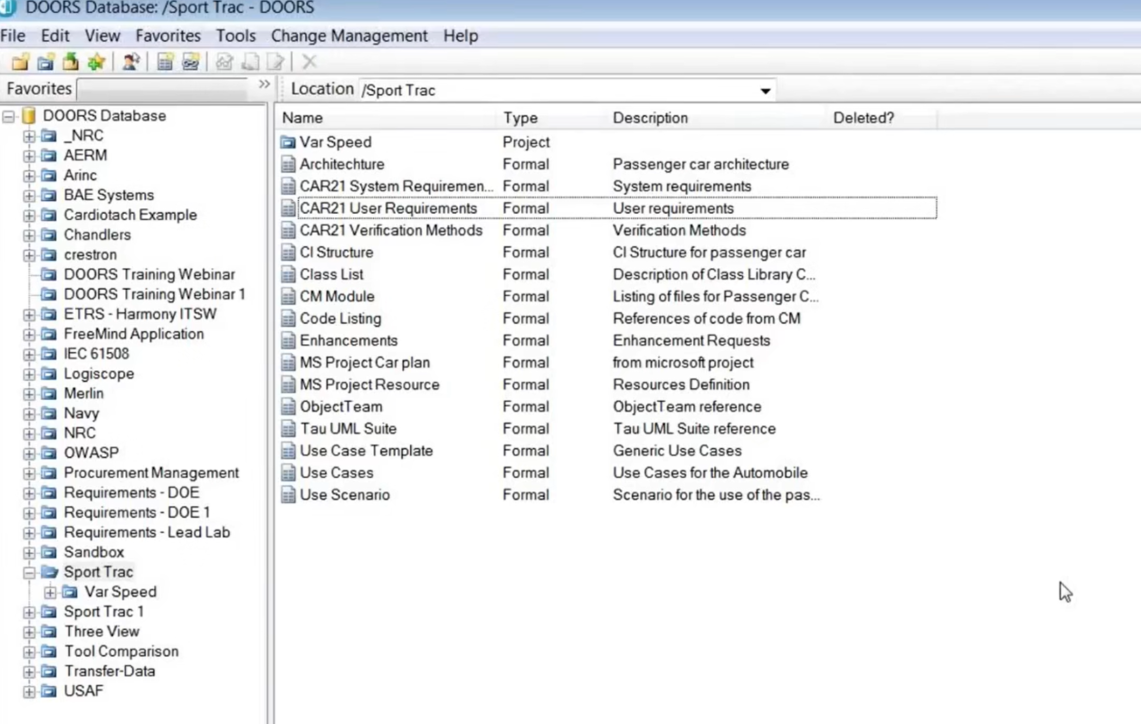Open the Tools menu

coord(236,36)
